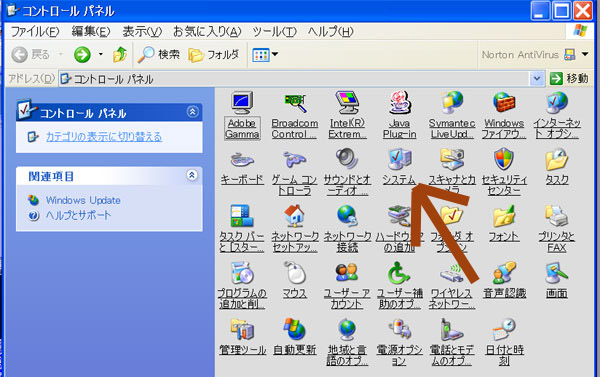Screen dimensions: 600x377
Task: Open the Edit (編集) menu
Action: coord(91,31)
